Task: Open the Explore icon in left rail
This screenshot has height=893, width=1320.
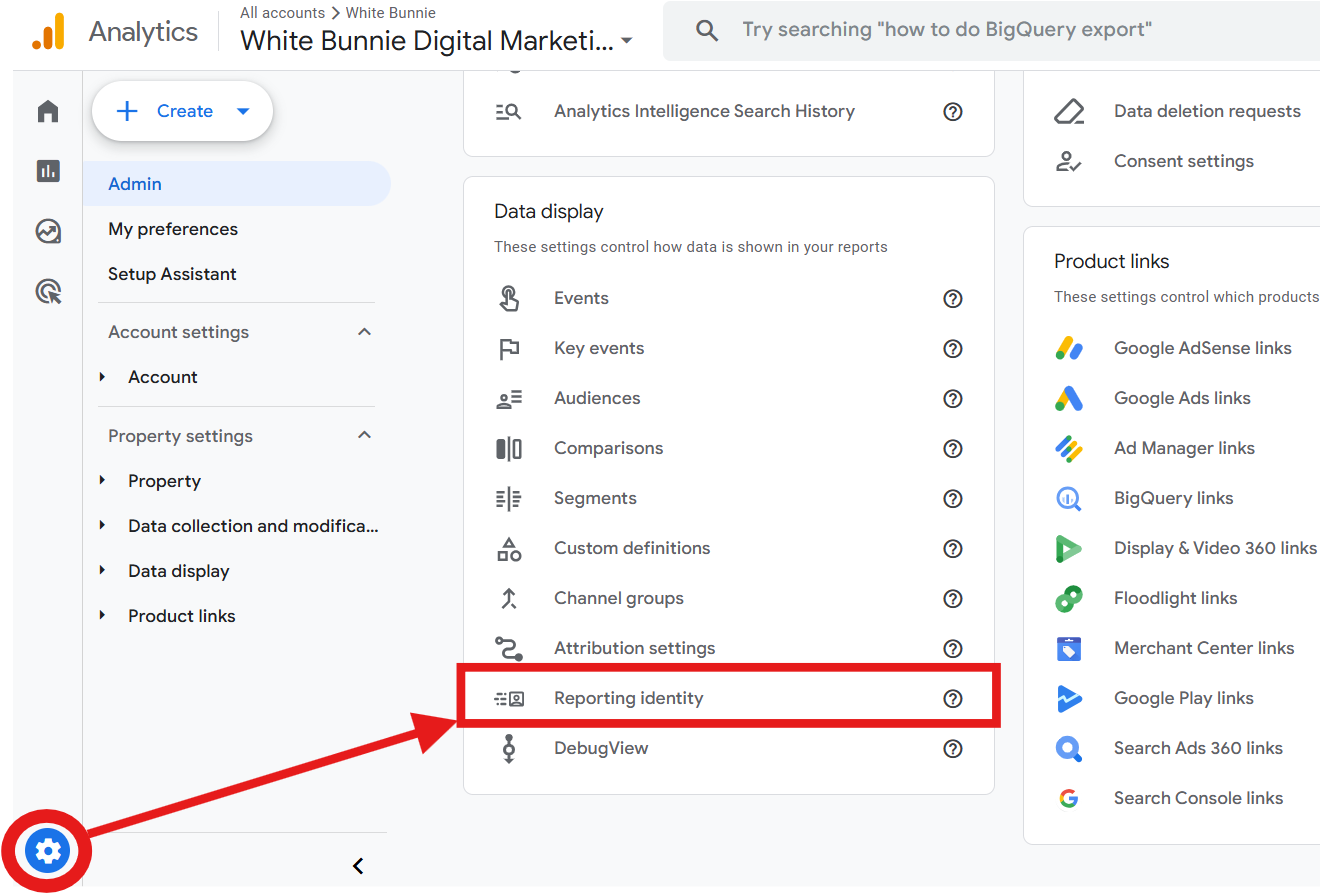Action: 48,232
